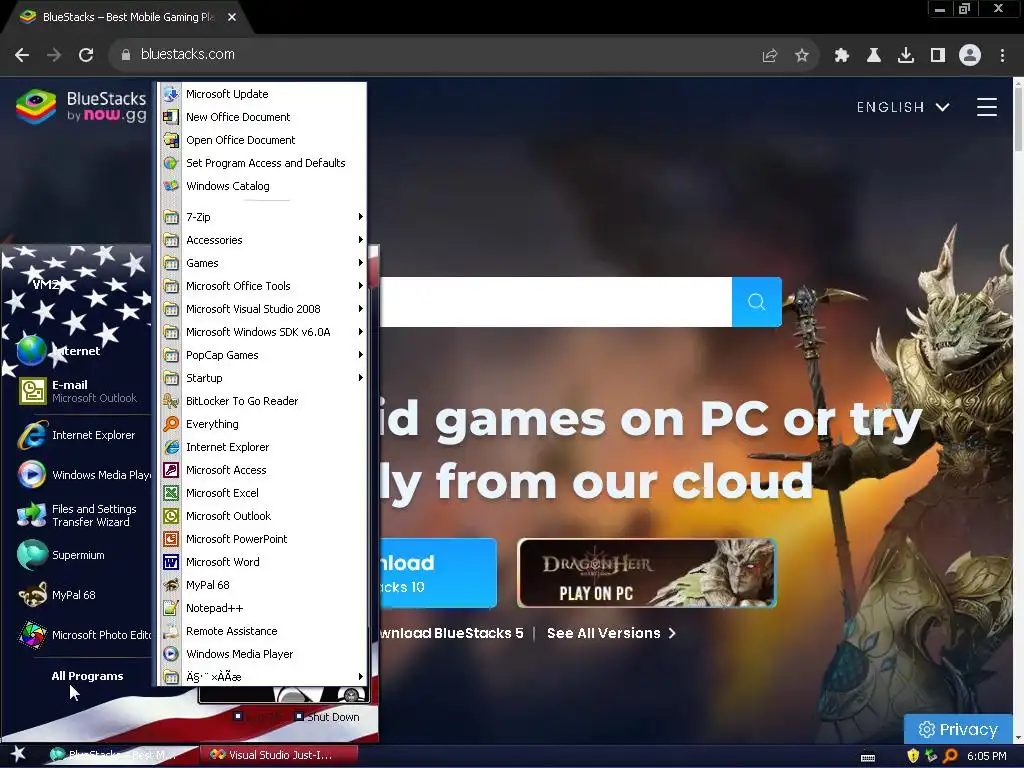Click Shut Down button in Start menu
Screen dimensions: 1024x768
[327, 717]
